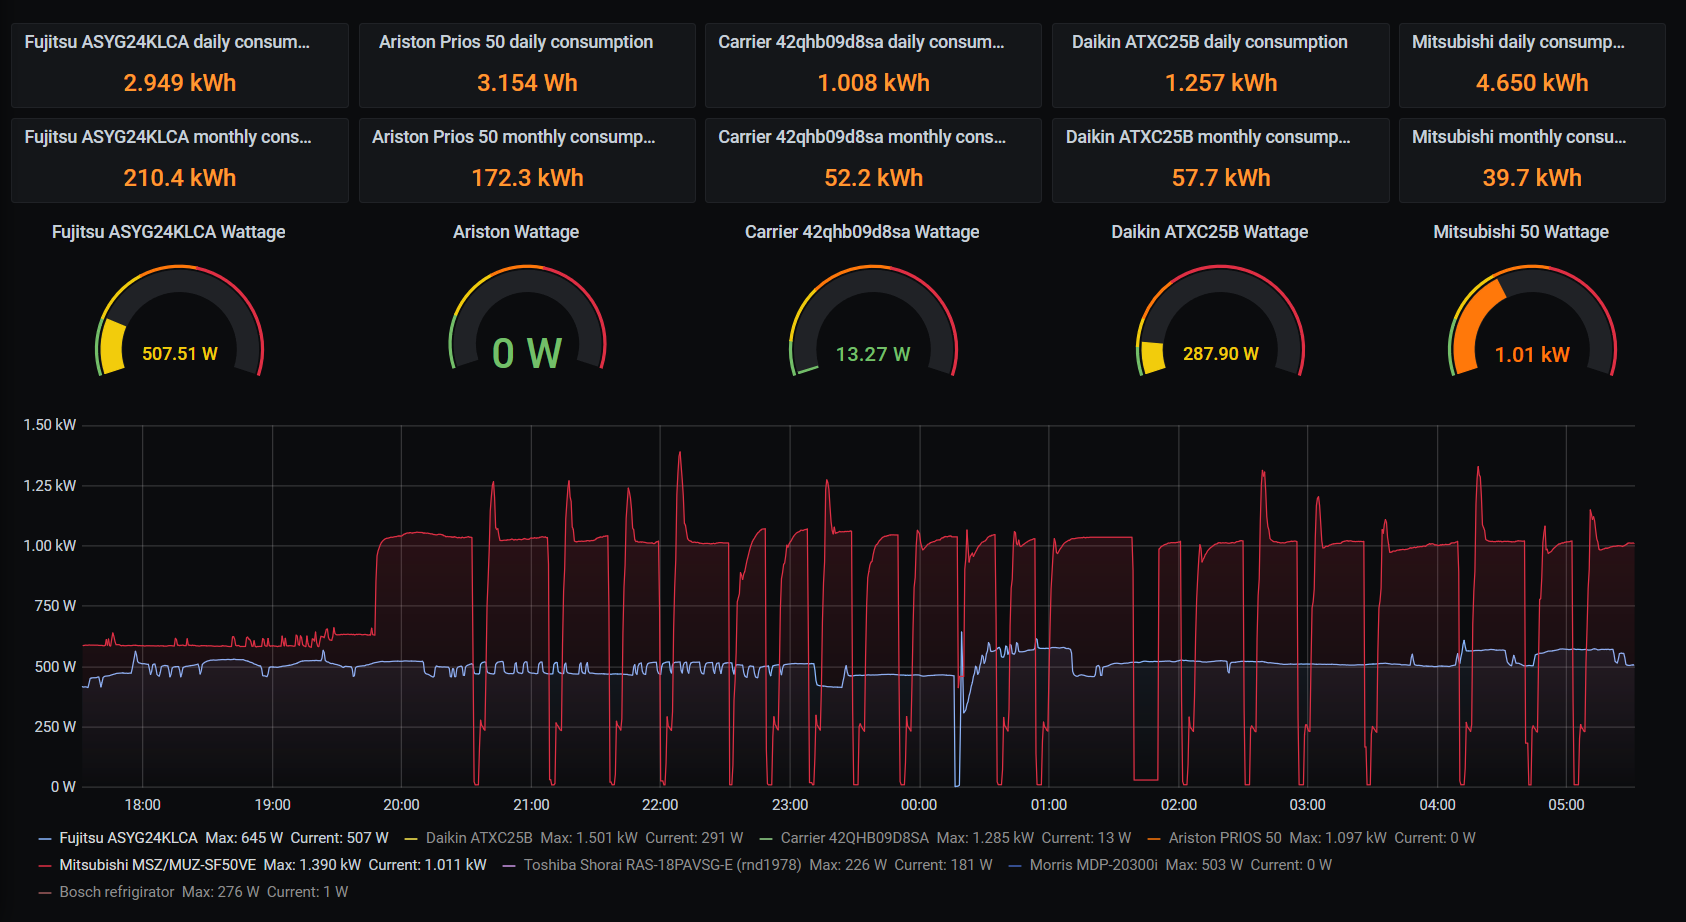Screen dimensions: 1686x922
Task: Click the 750 W y-axis label
Action: [55, 606]
